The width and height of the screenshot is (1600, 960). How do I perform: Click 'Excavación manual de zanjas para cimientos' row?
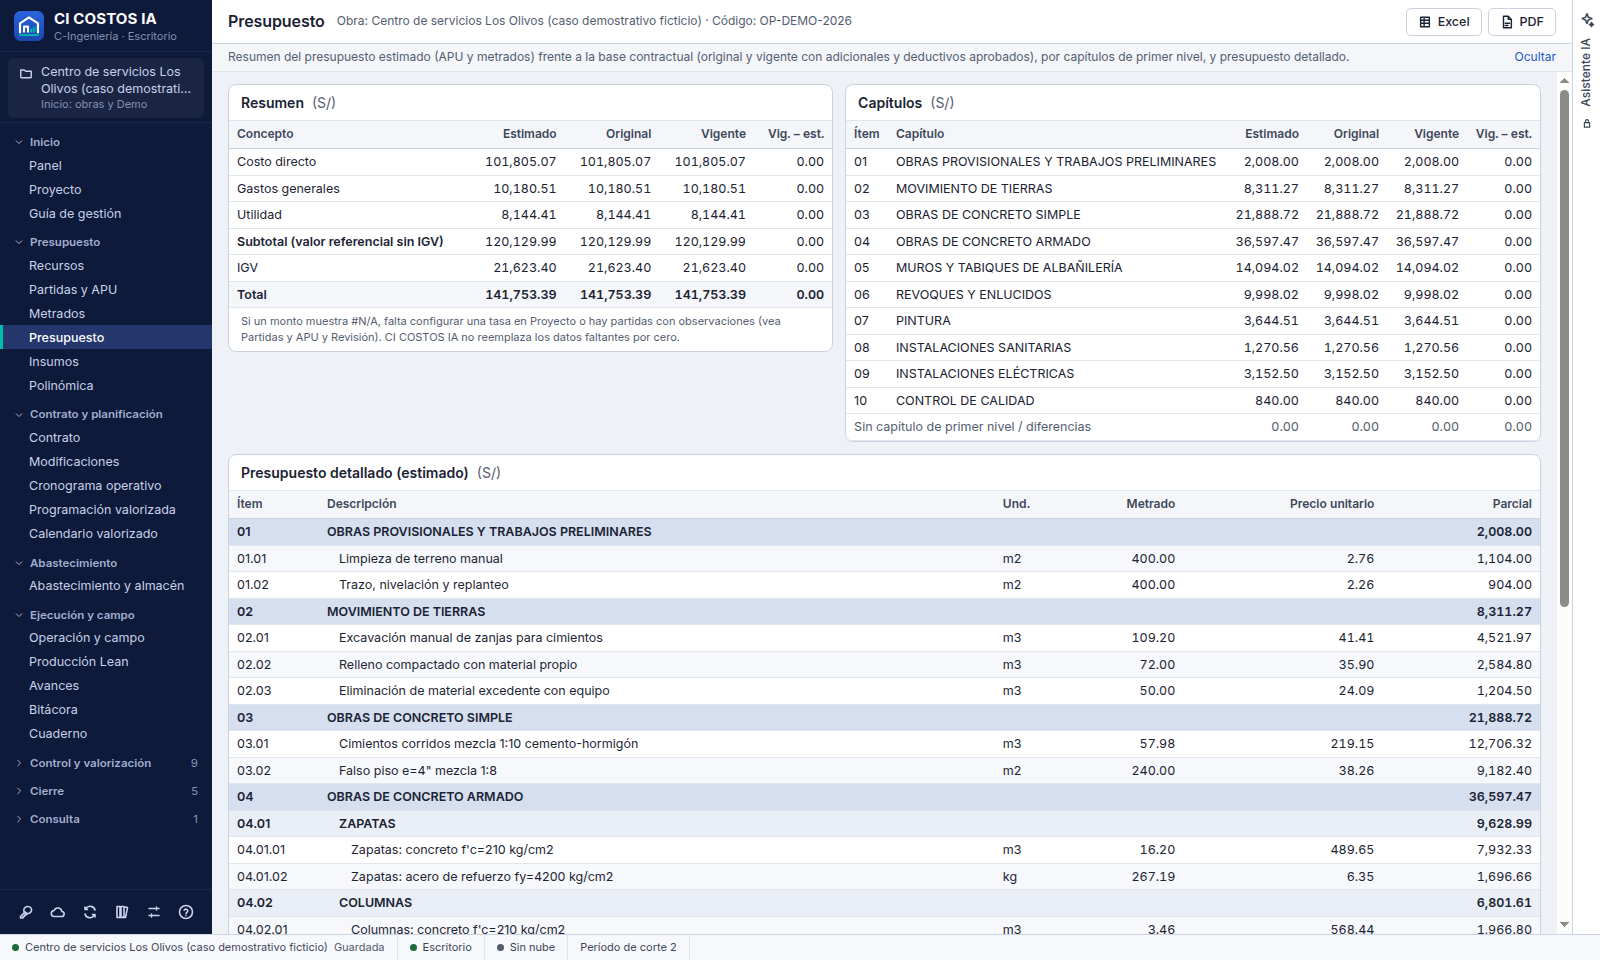pyautogui.click(x=884, y=638)
